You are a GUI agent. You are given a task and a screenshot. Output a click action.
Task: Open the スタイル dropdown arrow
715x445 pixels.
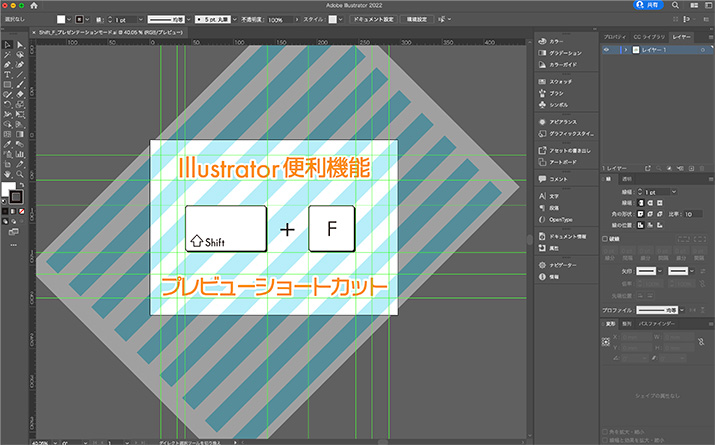click(x=340, y=20)
